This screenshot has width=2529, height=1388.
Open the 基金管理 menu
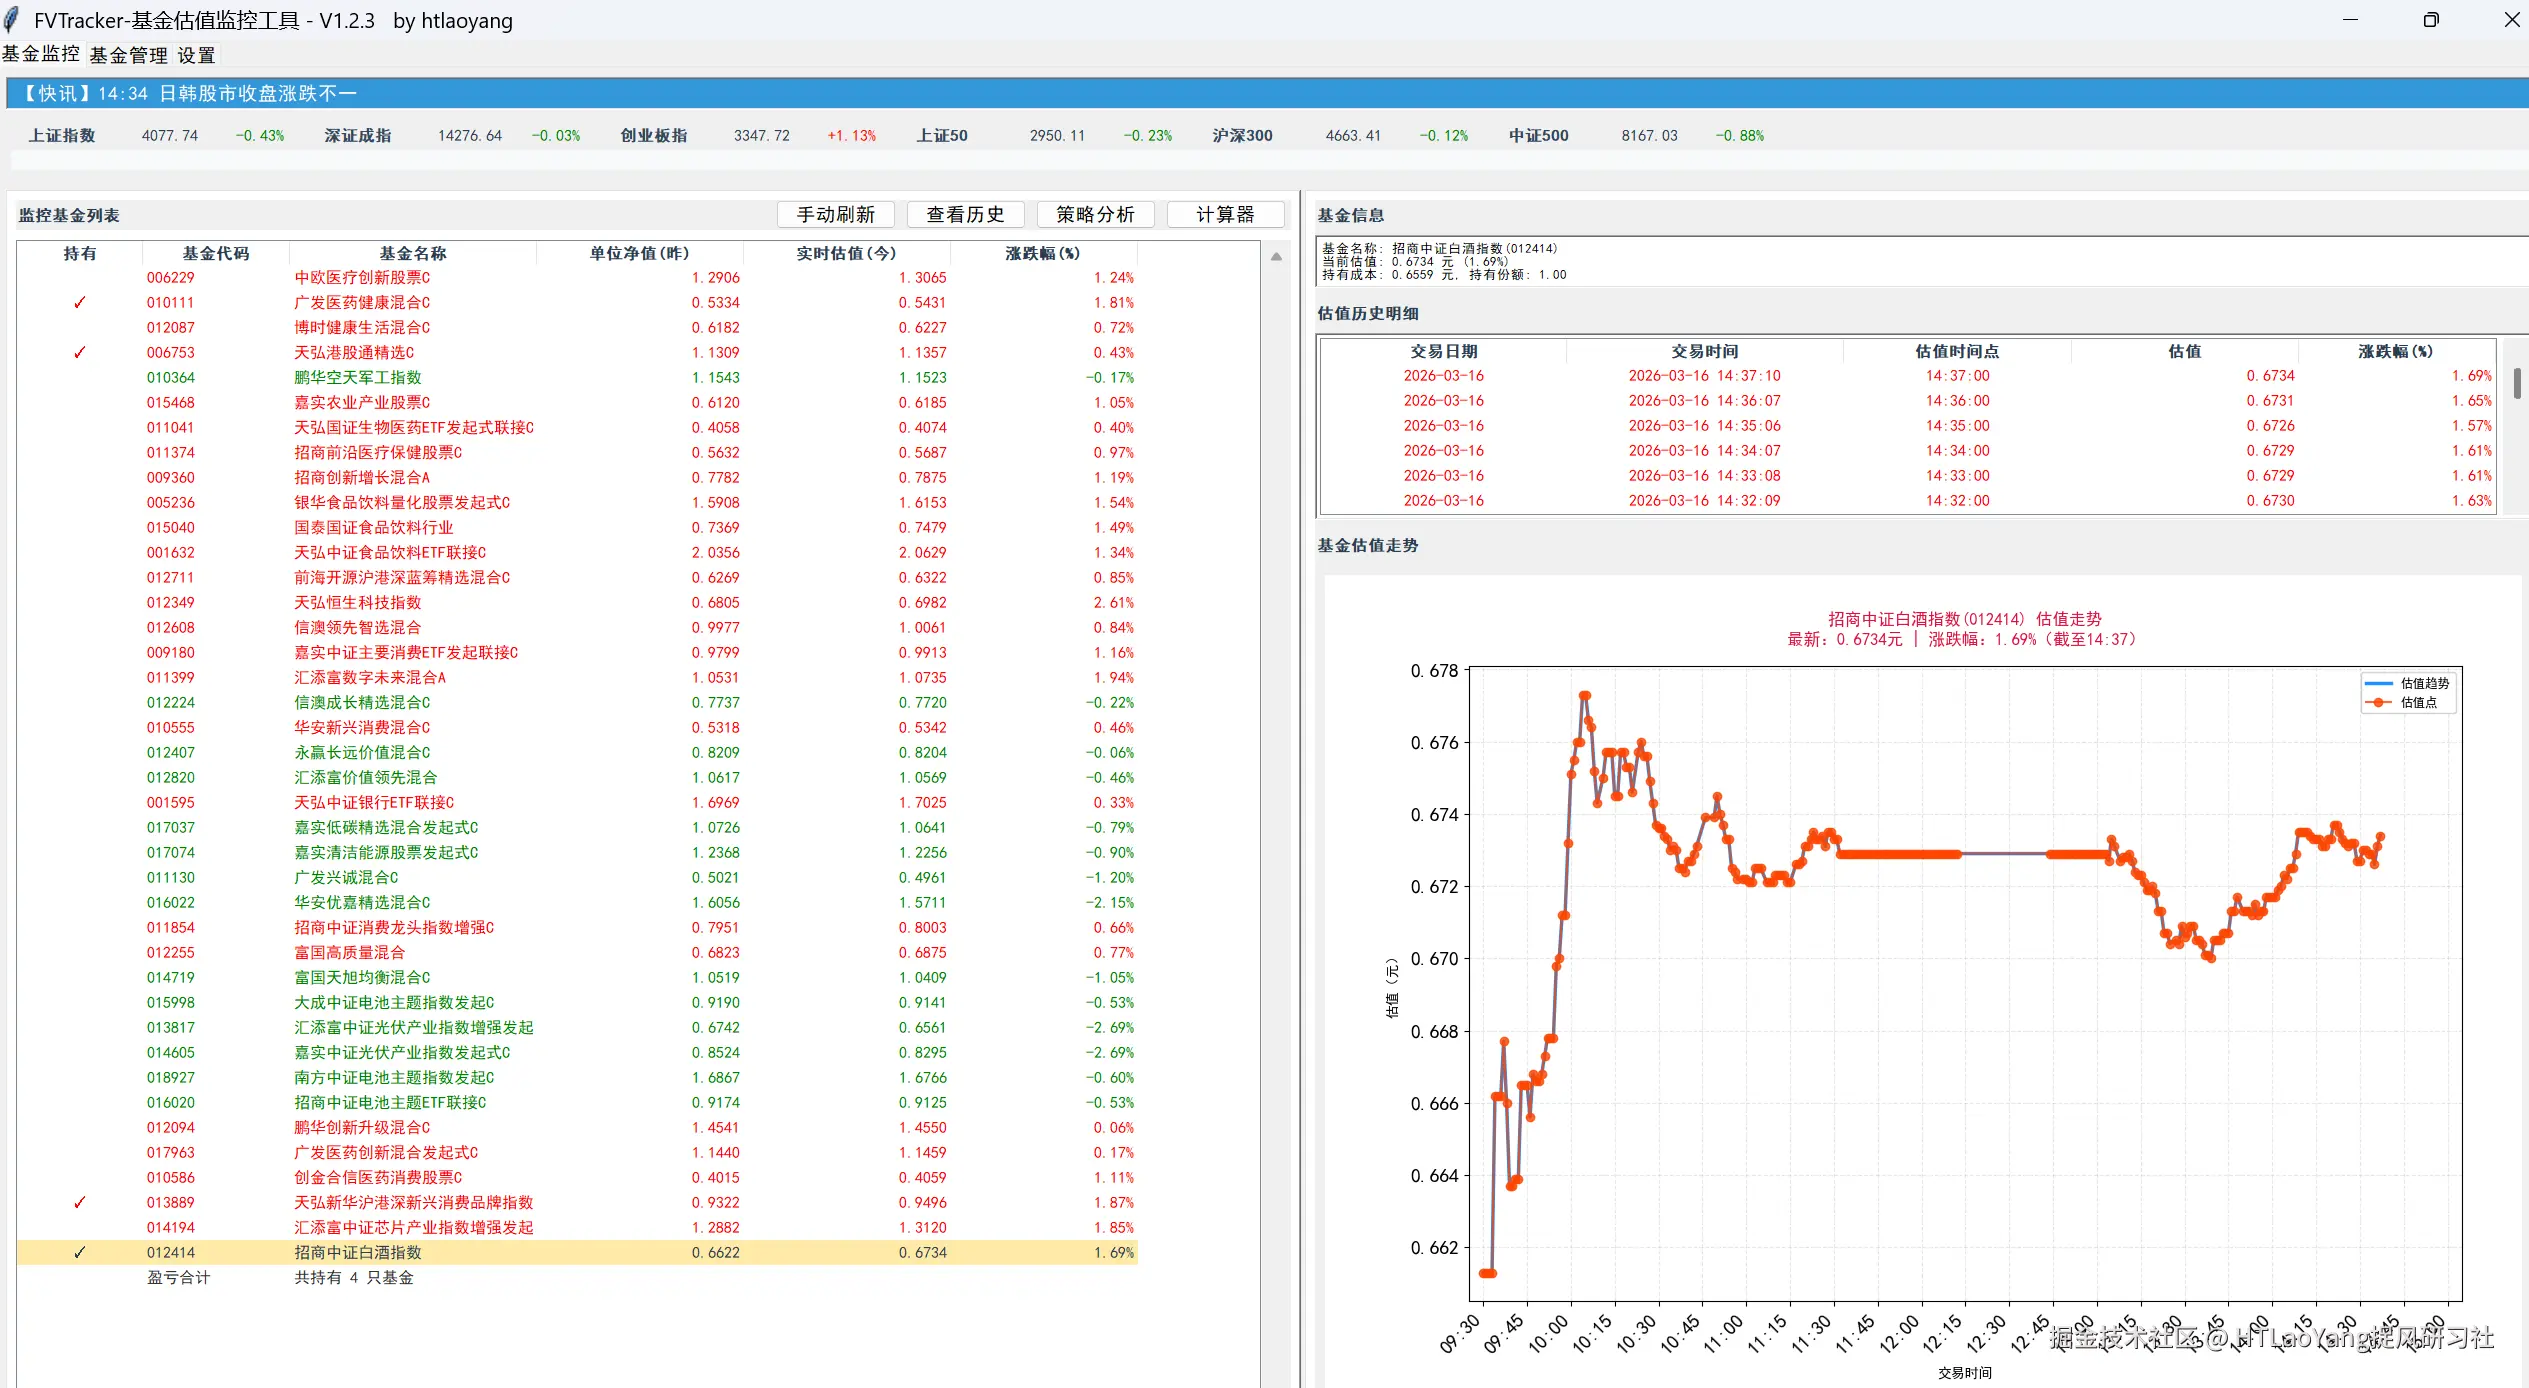tap(128, 55)
